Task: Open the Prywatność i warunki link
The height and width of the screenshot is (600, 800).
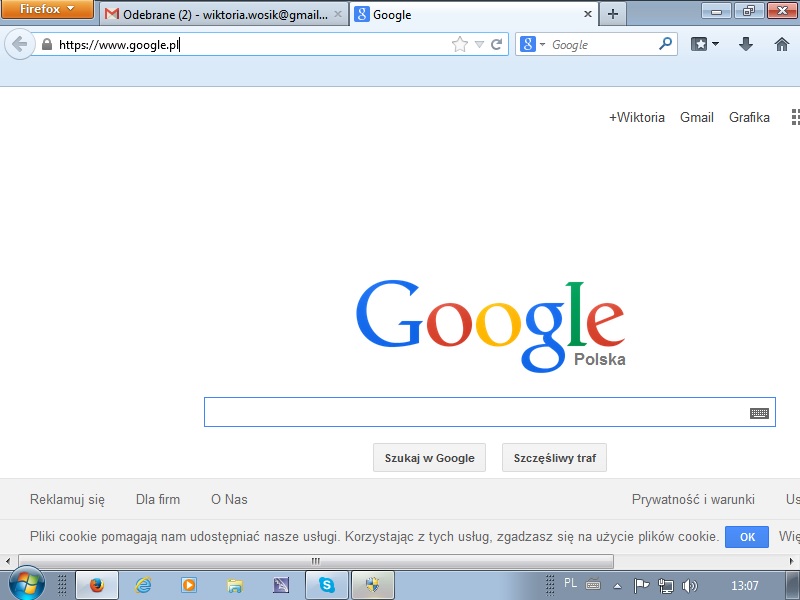Action: click(693, 499)
